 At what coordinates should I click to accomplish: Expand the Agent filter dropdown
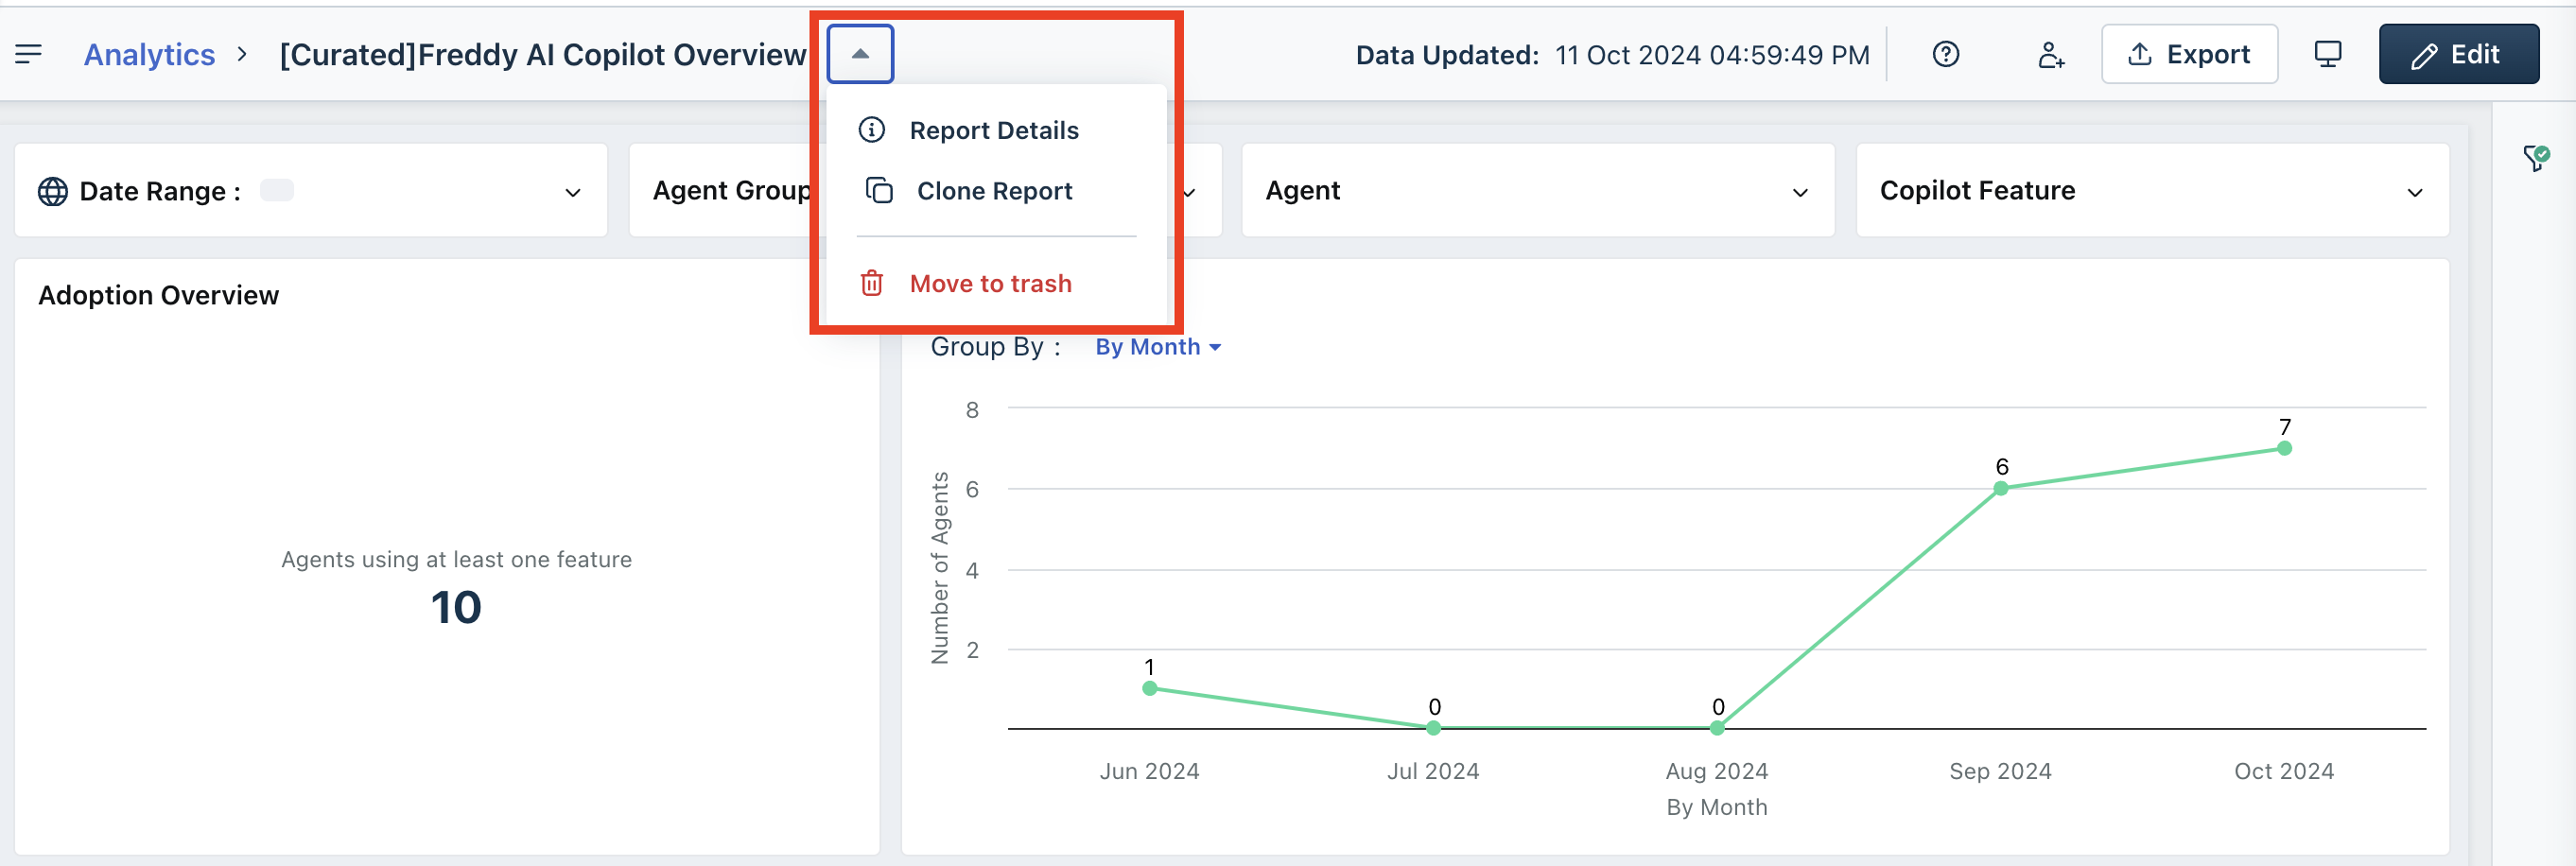pyautogui.click(x=1537, y=190)
